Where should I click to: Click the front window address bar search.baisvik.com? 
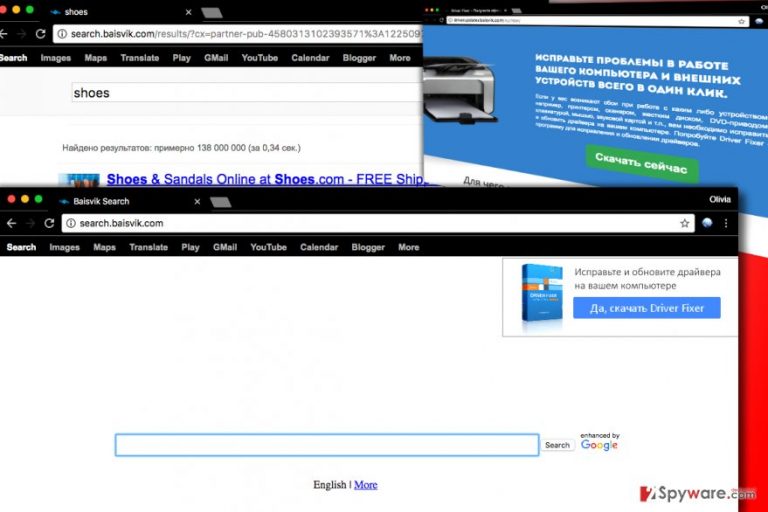click(378, 223)
